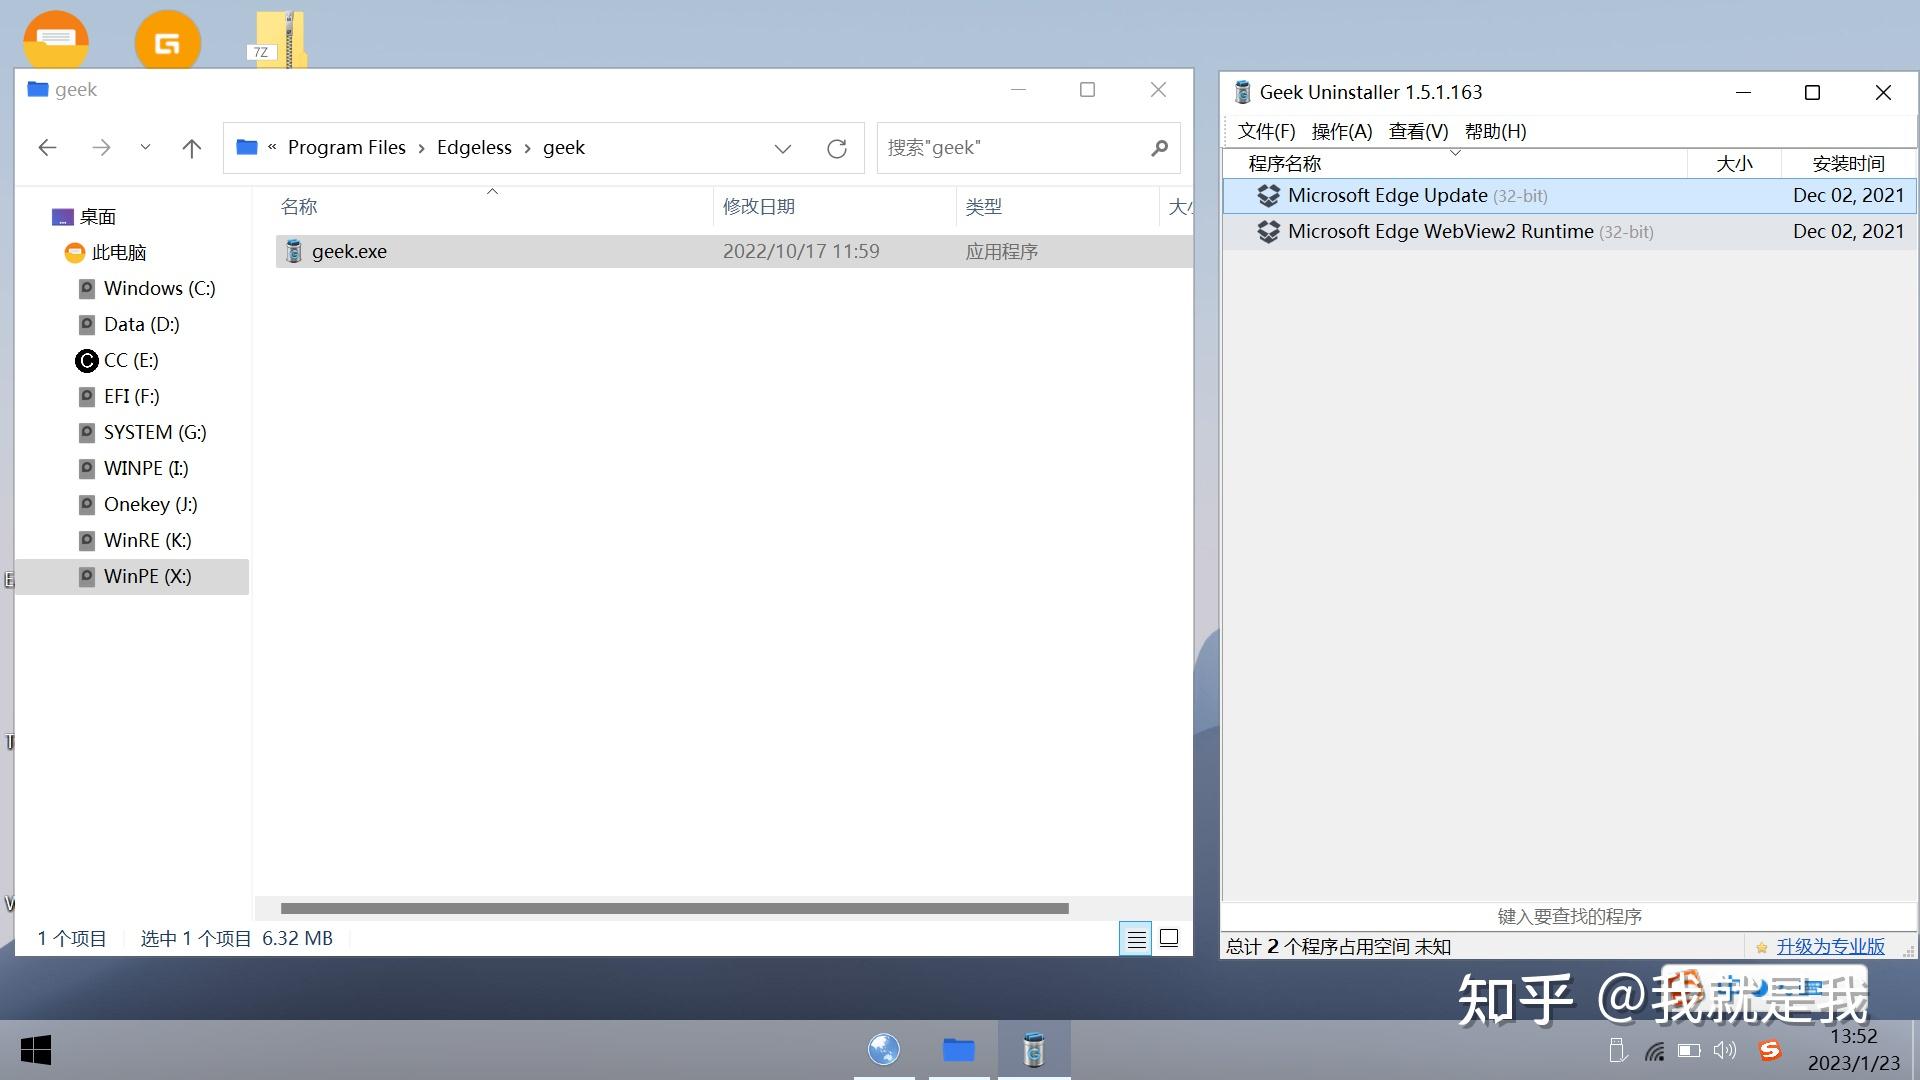1920x1080 pixels.
Task: Select WinRE (K:) drive in sidebar
Action: pos(147,540)
